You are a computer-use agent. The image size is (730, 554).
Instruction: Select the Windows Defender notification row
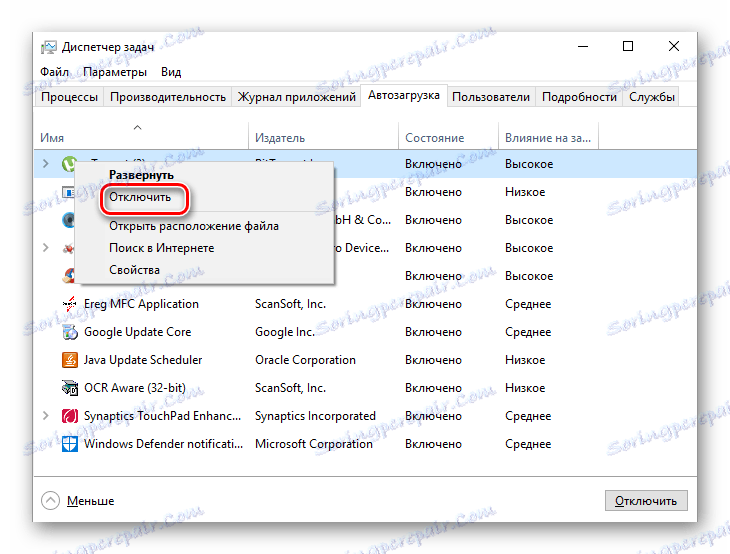(365, 444)
